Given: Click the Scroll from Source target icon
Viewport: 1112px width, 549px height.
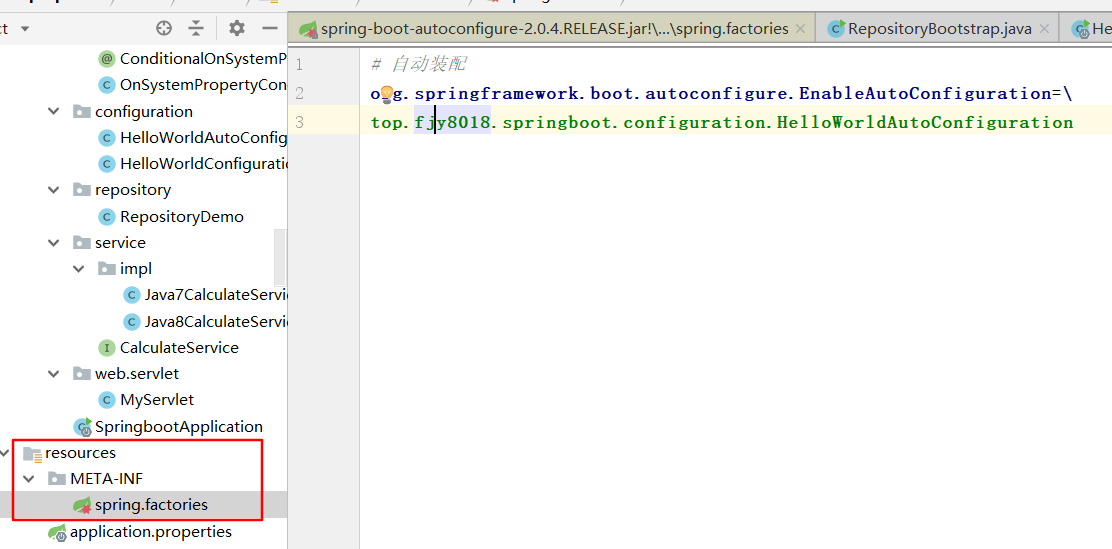Looking at the screenshot, I should pos(164,28).
